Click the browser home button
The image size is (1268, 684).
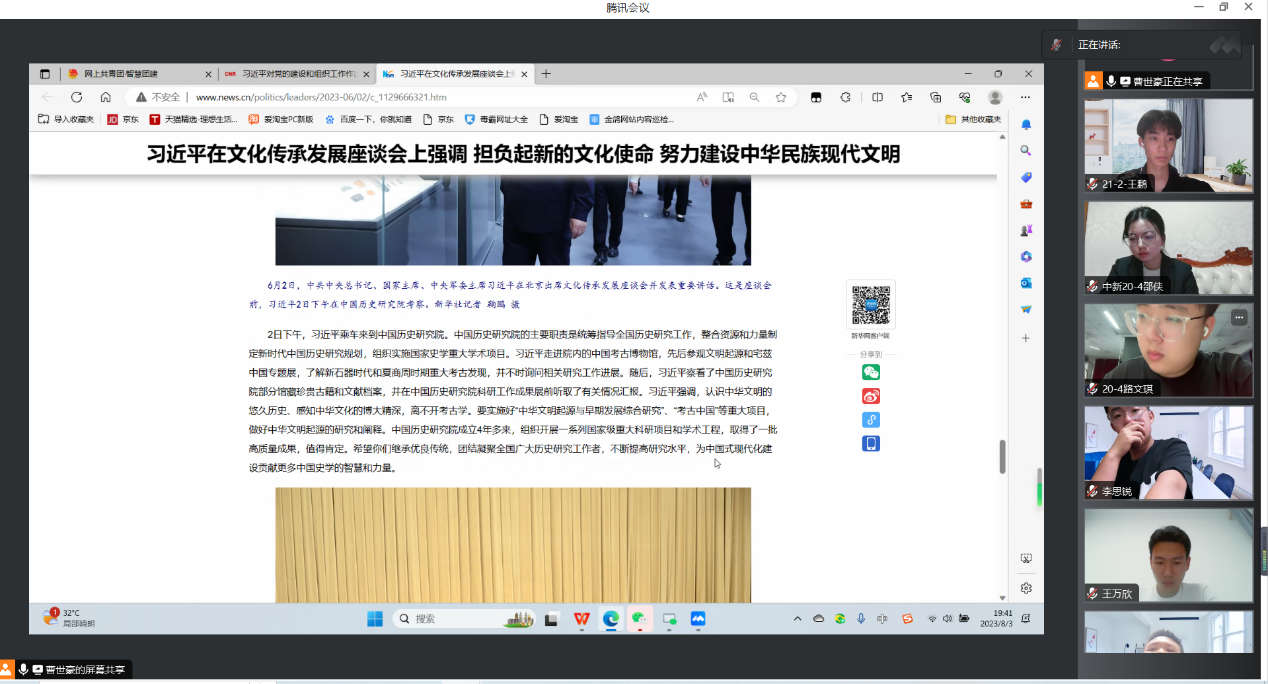point(105,97)
